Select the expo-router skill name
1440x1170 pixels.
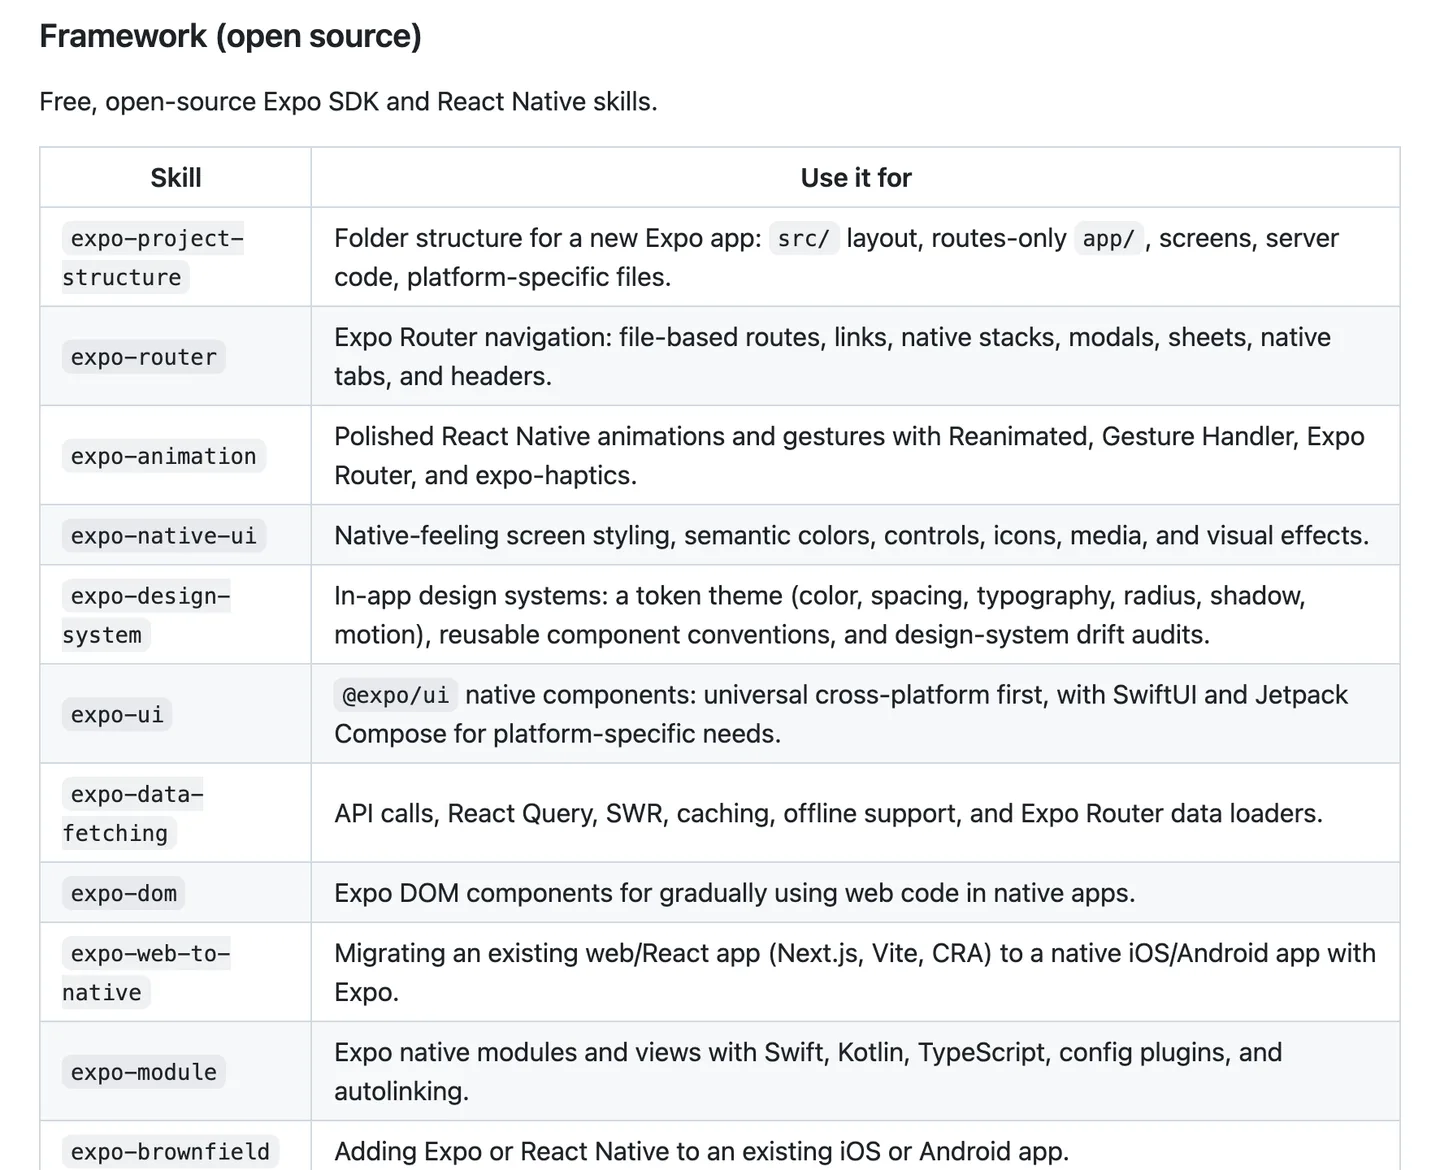(144, 357)
